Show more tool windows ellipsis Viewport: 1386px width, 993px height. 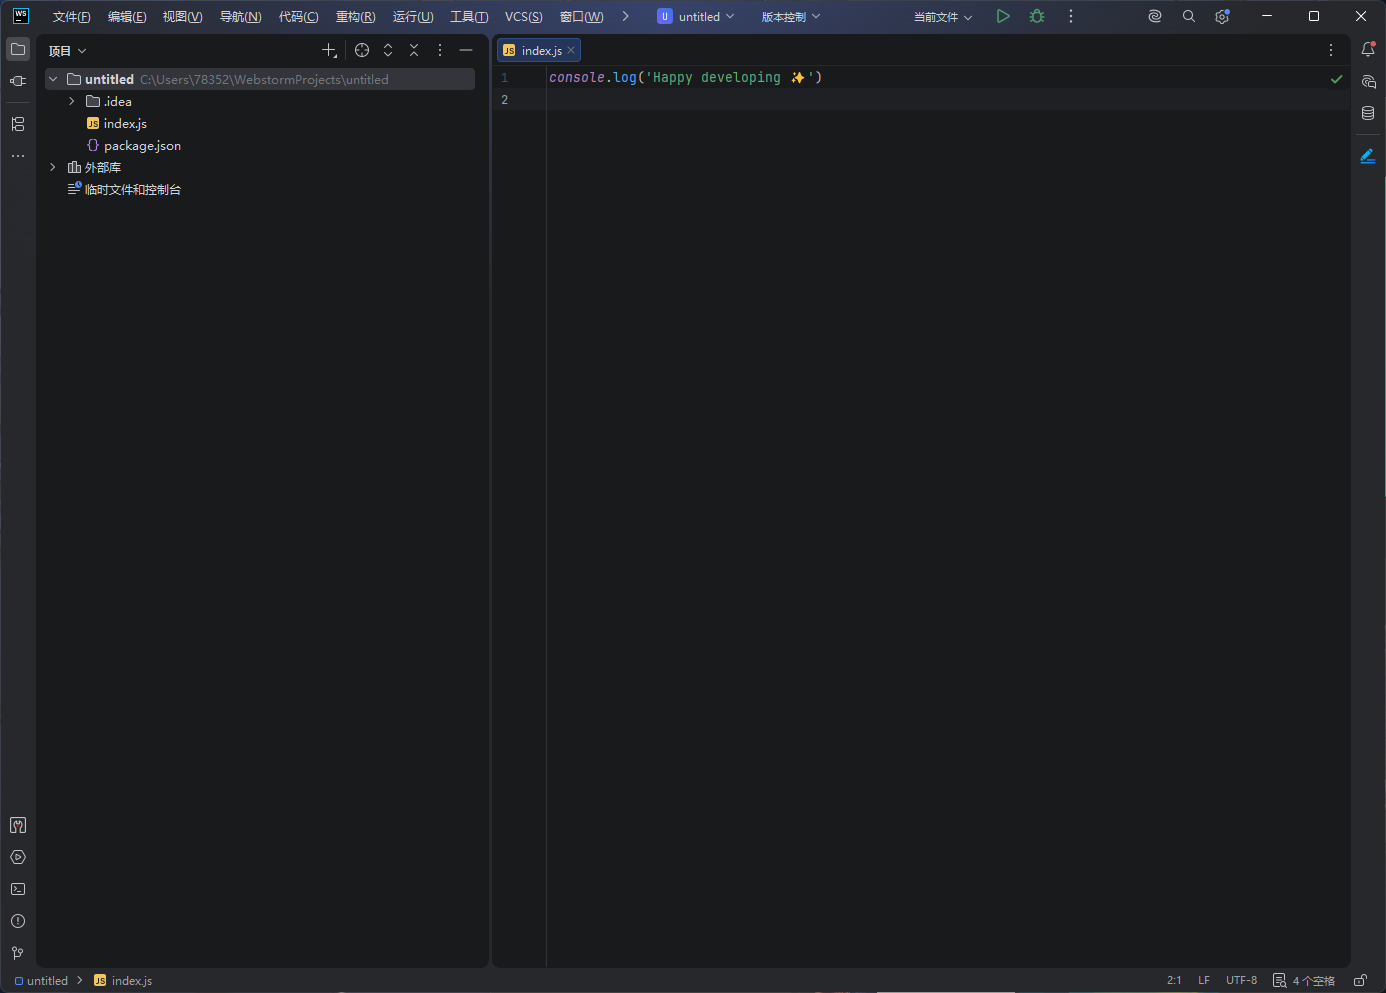coord(18,156)
